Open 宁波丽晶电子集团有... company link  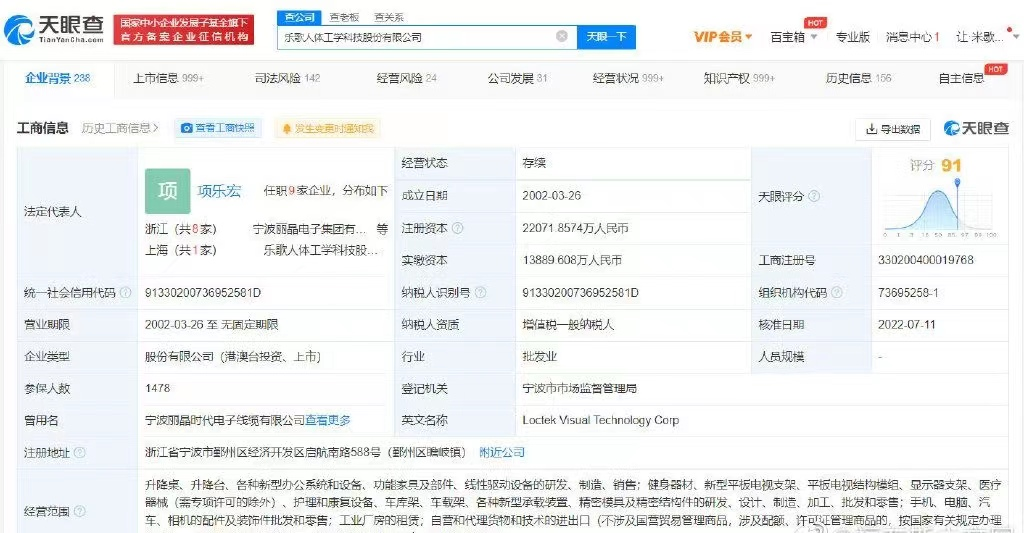point(309,229)
